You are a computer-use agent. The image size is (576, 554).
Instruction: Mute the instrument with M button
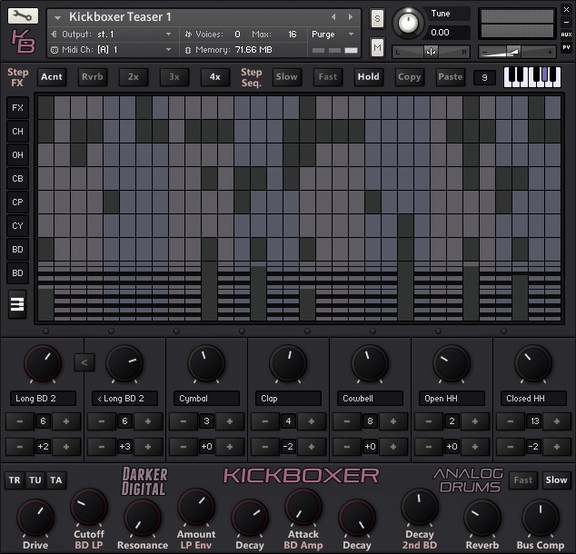click(377, 47)
